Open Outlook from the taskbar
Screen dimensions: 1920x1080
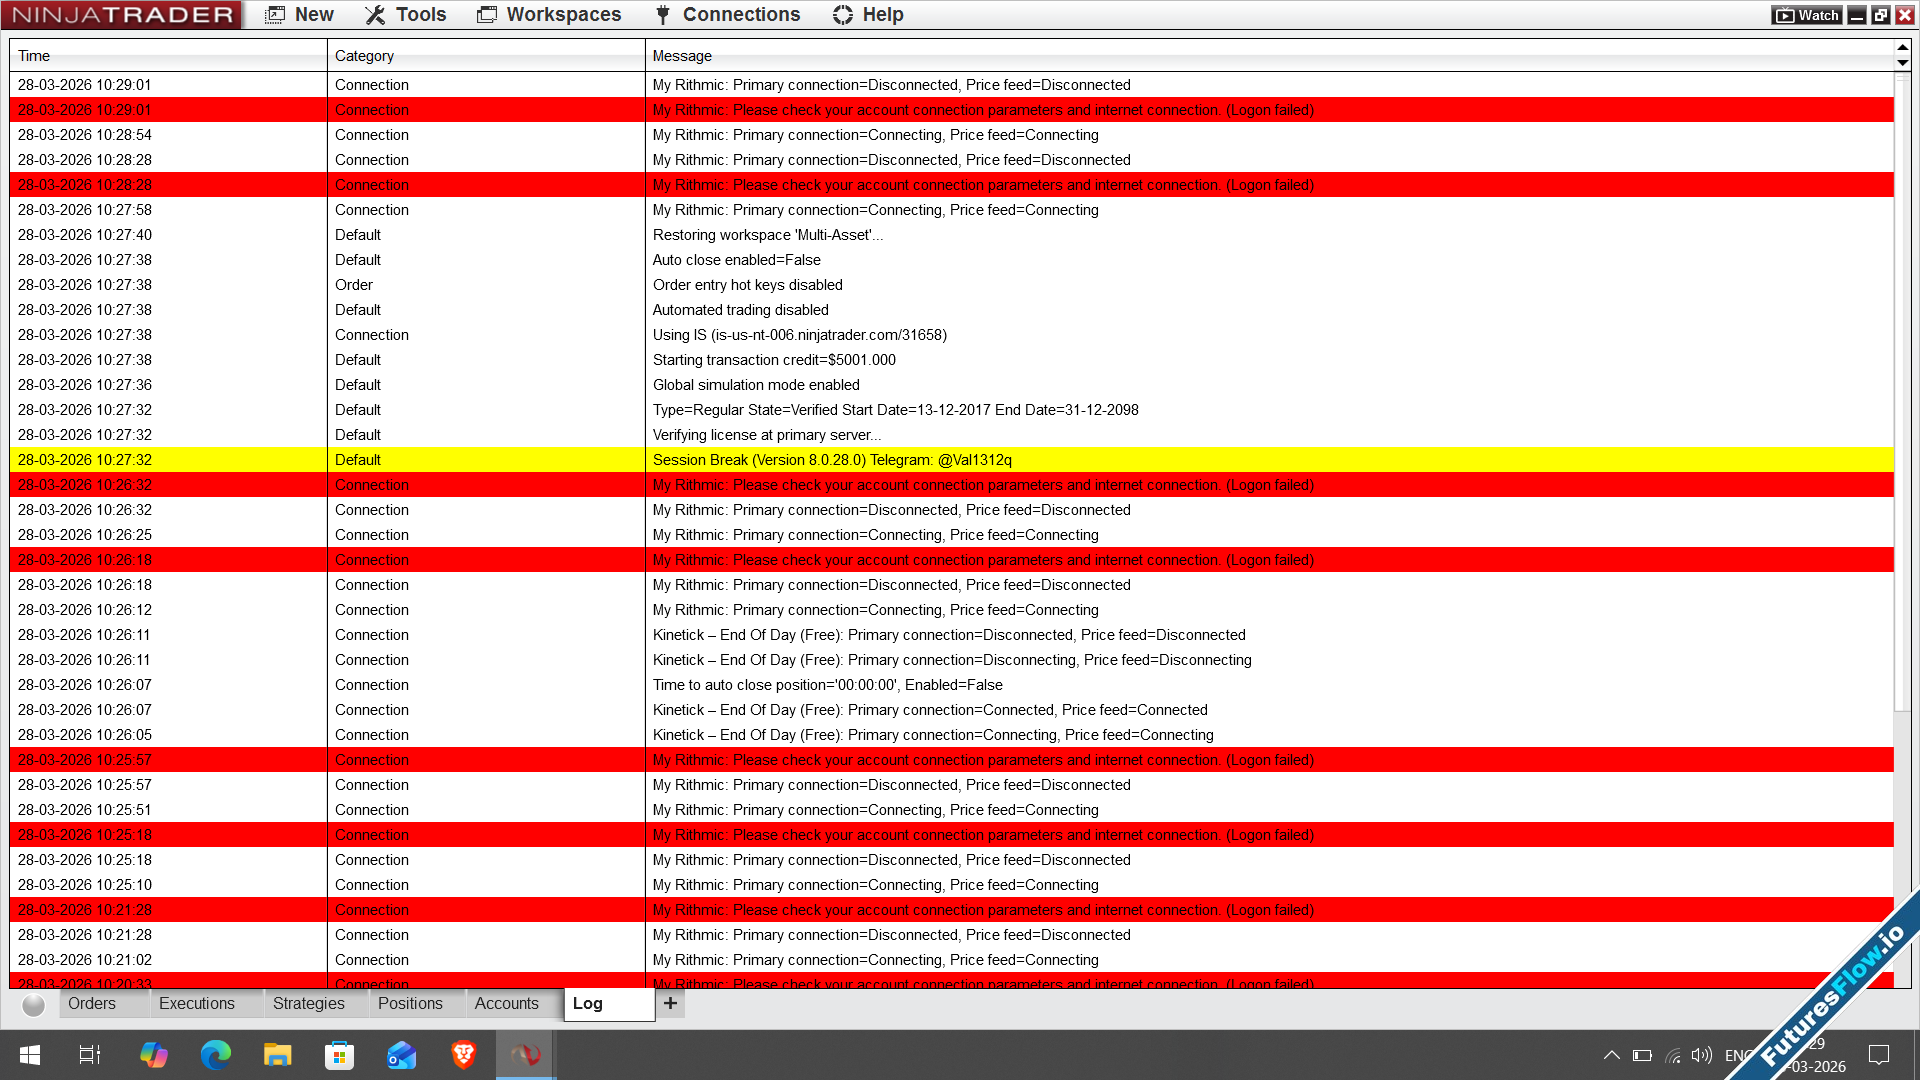click(x=401, y=1055)
